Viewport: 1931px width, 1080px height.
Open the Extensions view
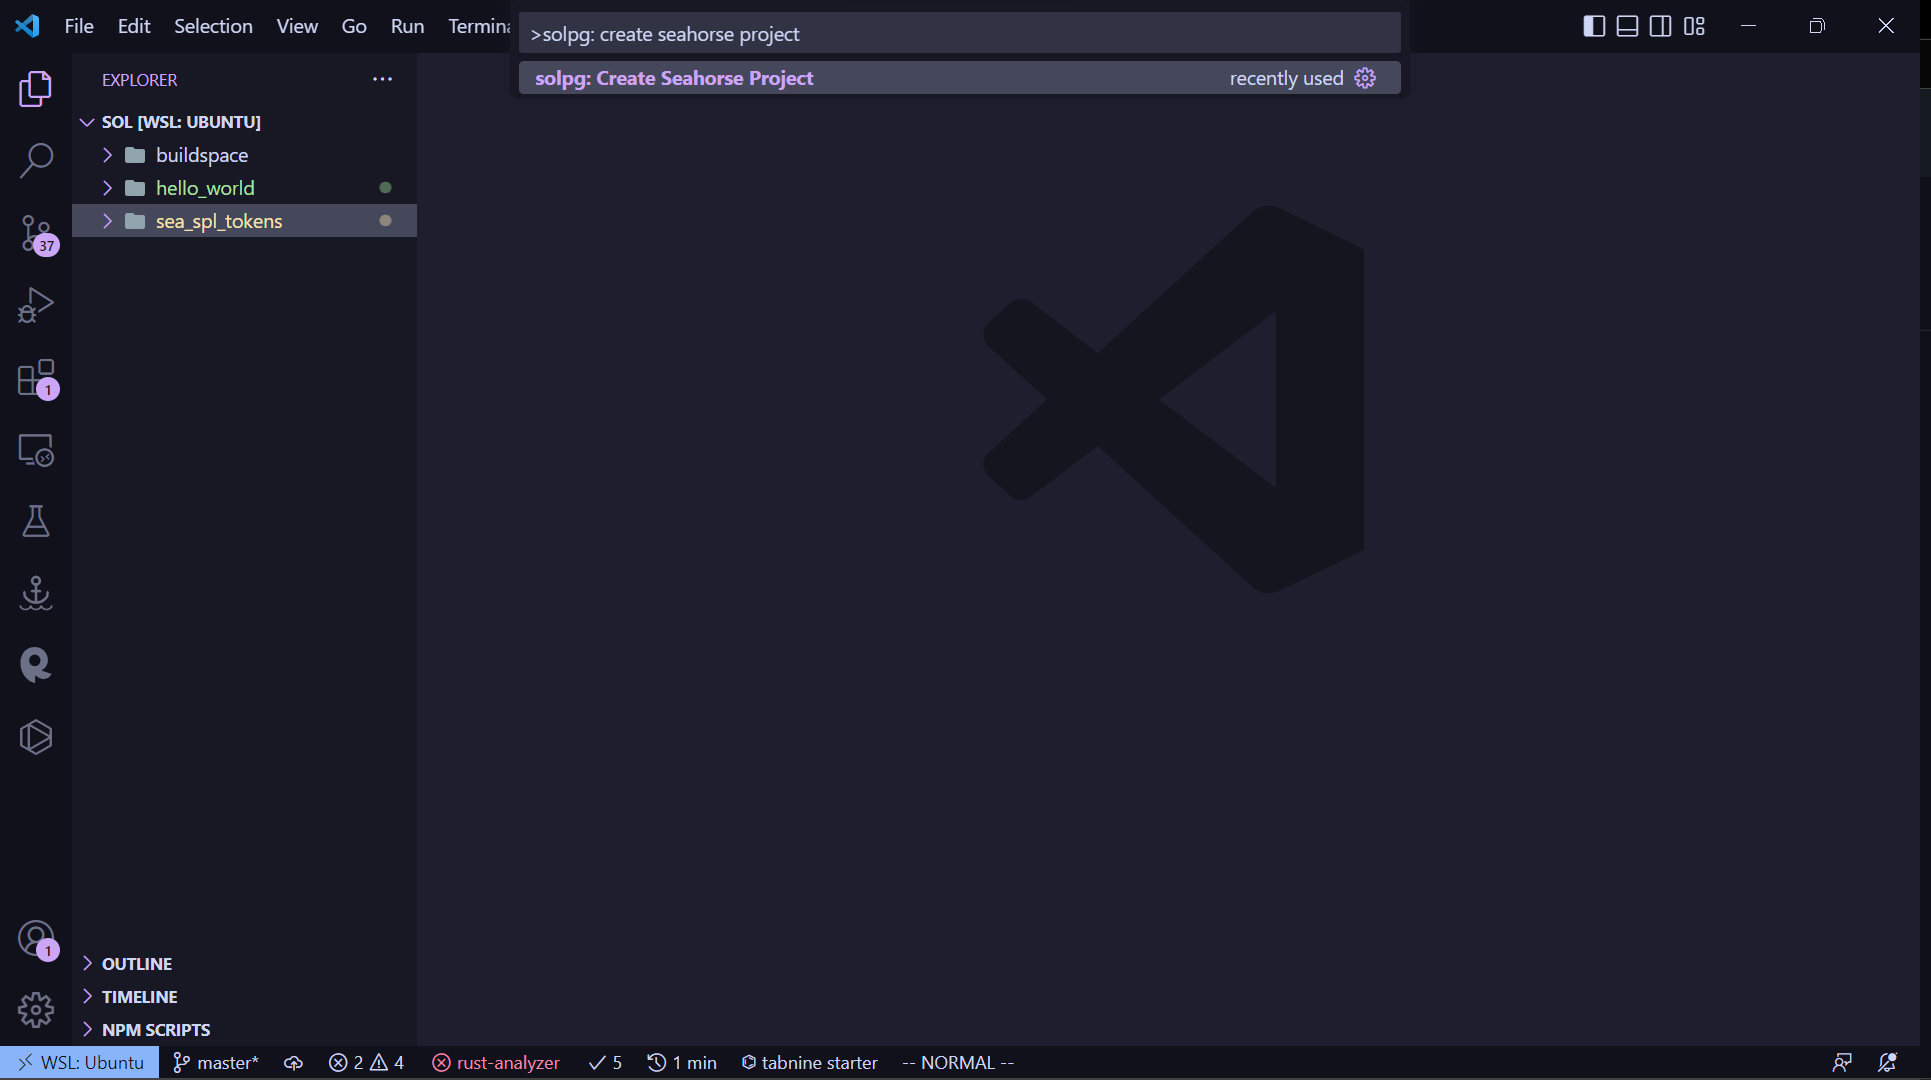(36, 379)
